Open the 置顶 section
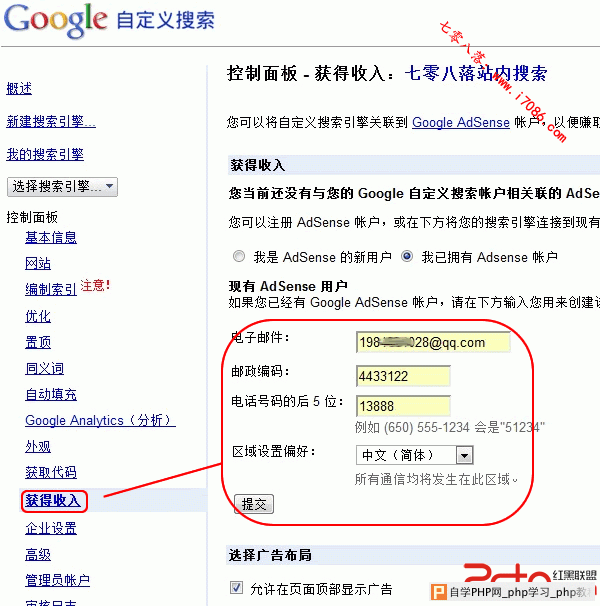This screenshot has height=606, width=600. coord(38,342)
